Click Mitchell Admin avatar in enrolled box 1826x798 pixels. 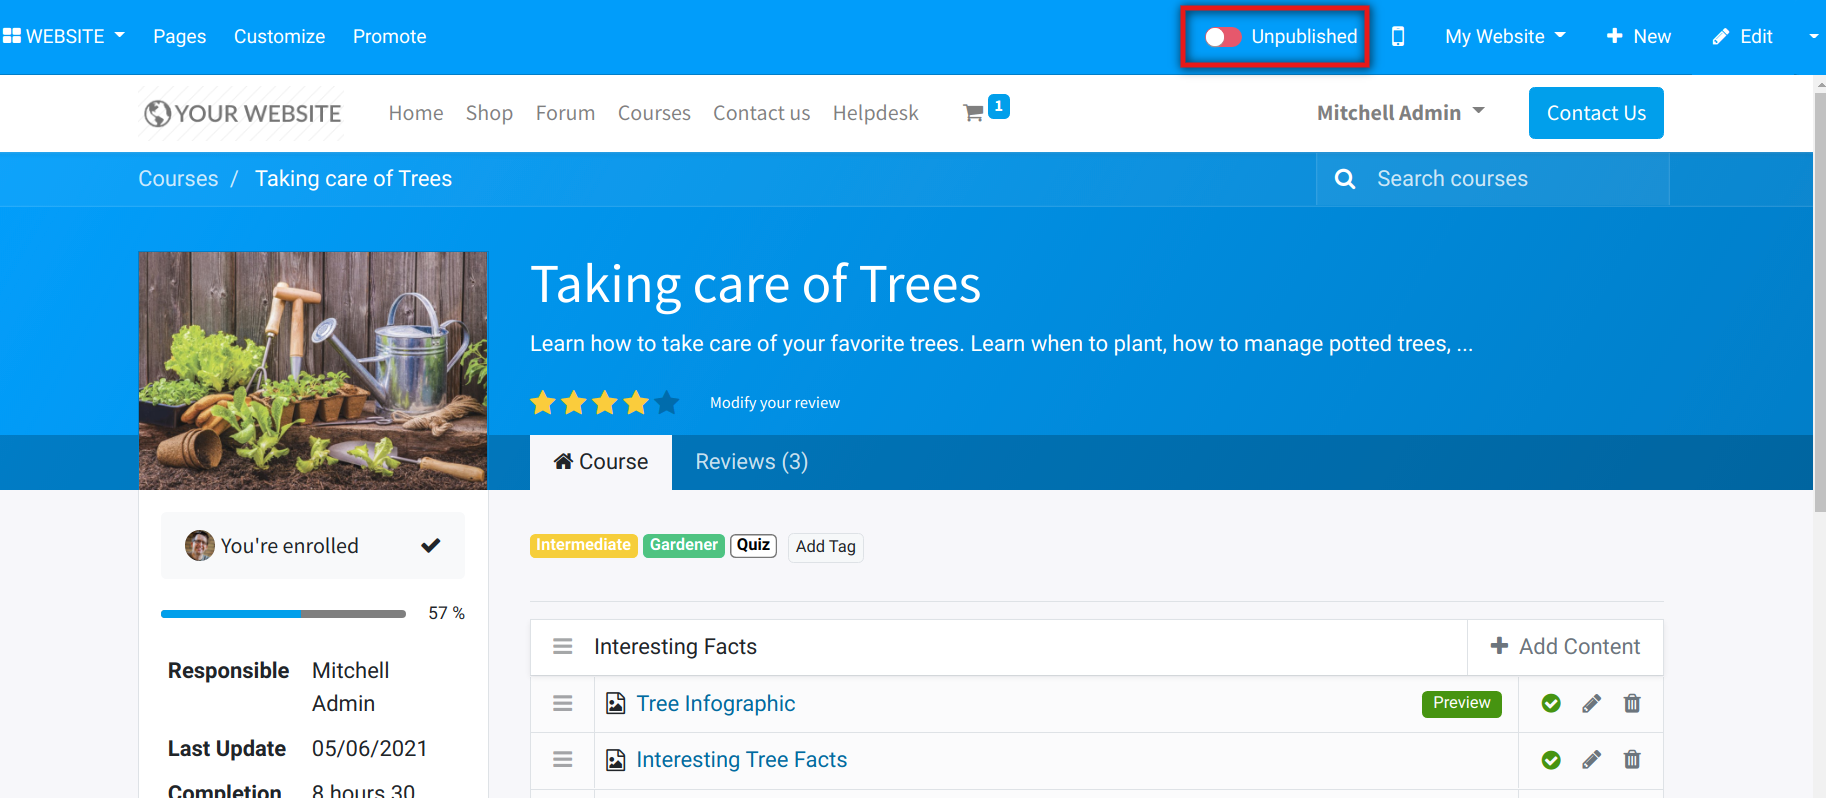pyautogui.click(x=200, y=546)
